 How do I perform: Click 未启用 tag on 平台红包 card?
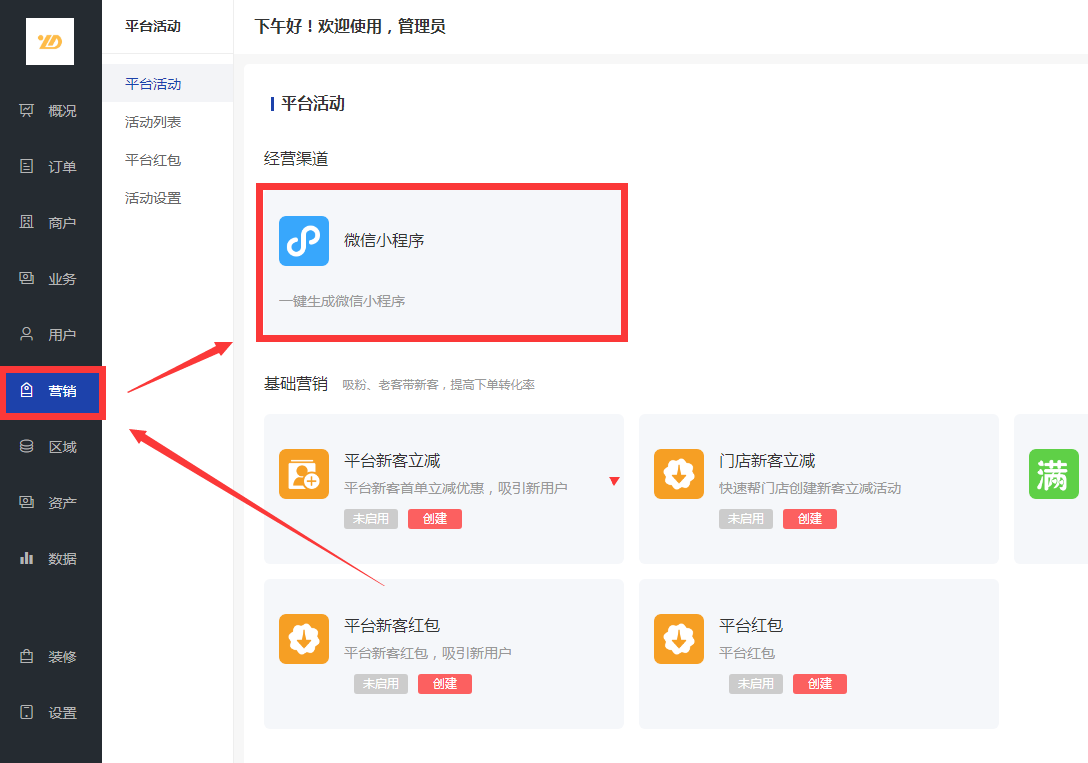tap(756, 684)
